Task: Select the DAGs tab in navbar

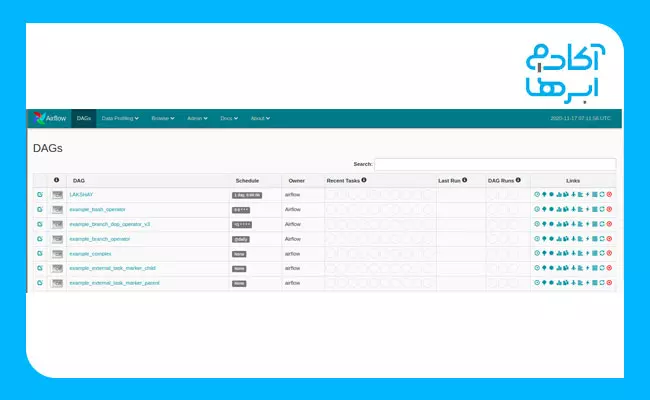Action: pos(84,118)
